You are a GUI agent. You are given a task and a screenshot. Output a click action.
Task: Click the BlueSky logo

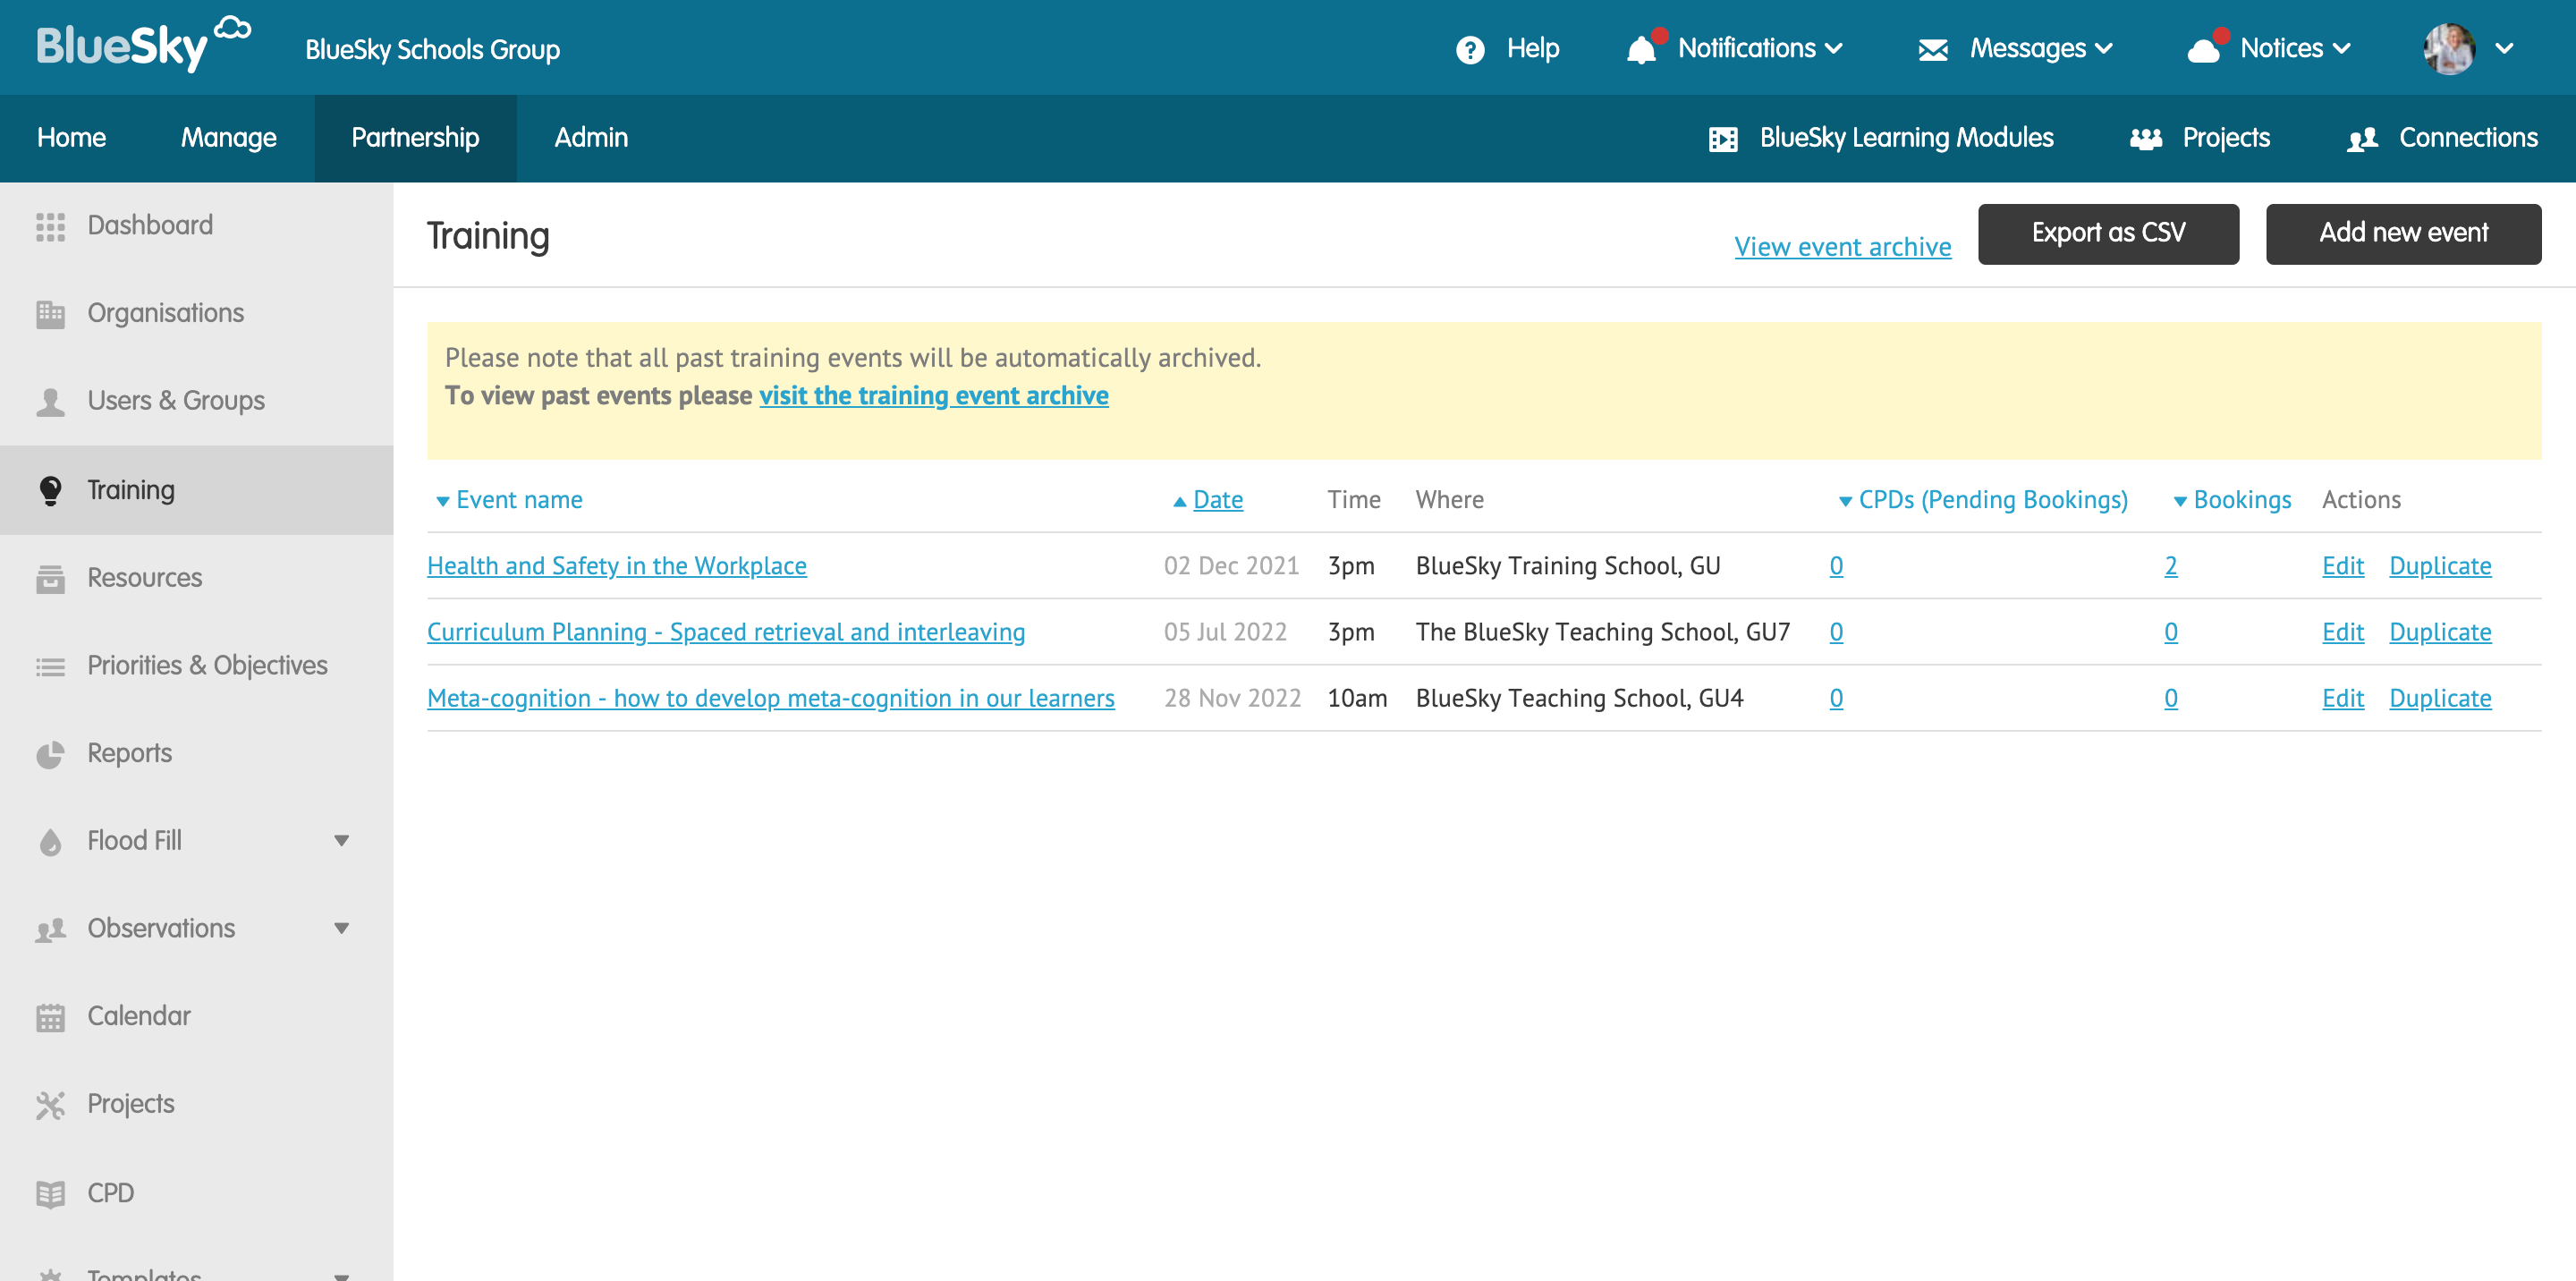[144, 45]
